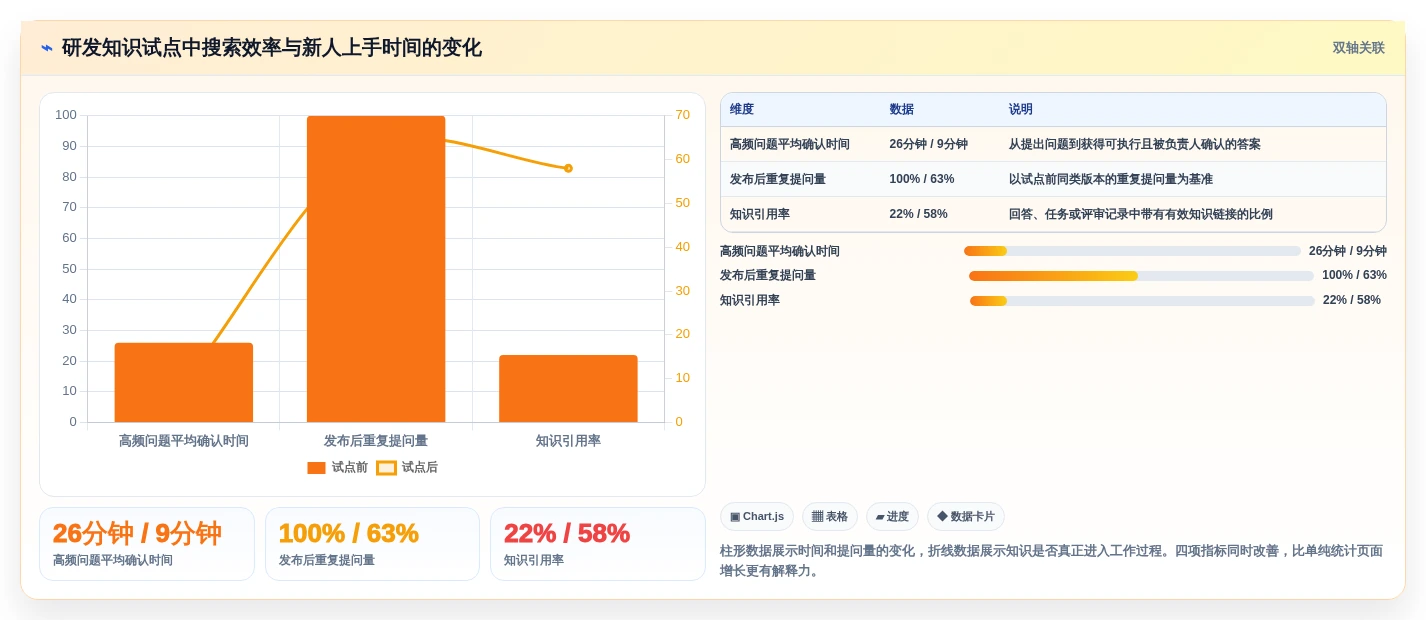This screenshot has height=620, width=1426.
Task: Click x-axis label 发布后重复提问量
Action: tap(376, 440)
